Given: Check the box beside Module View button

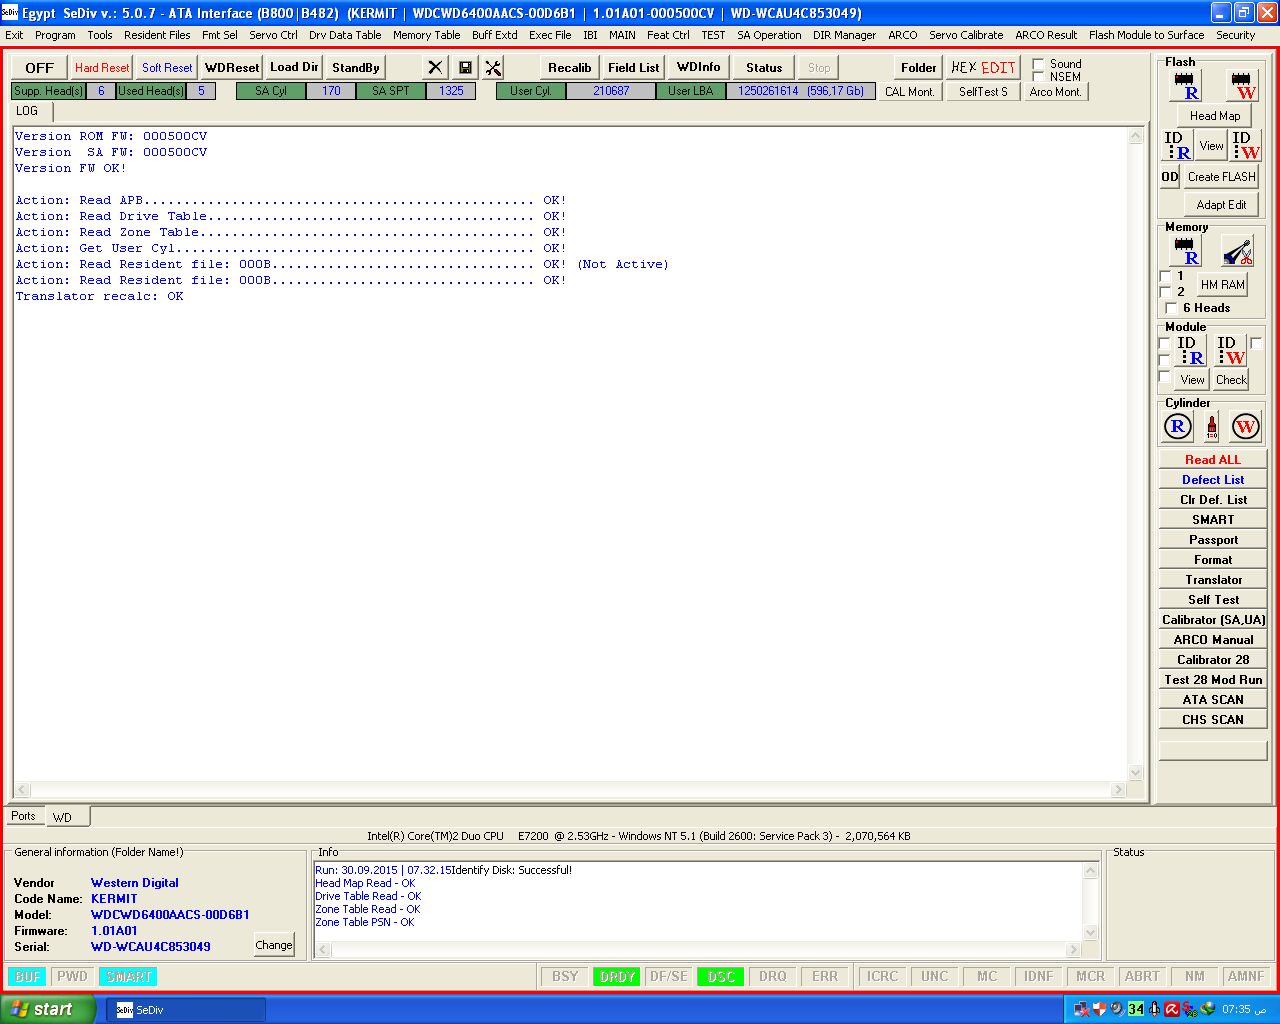Looking at the screenshot, I should coord(1164,377).
